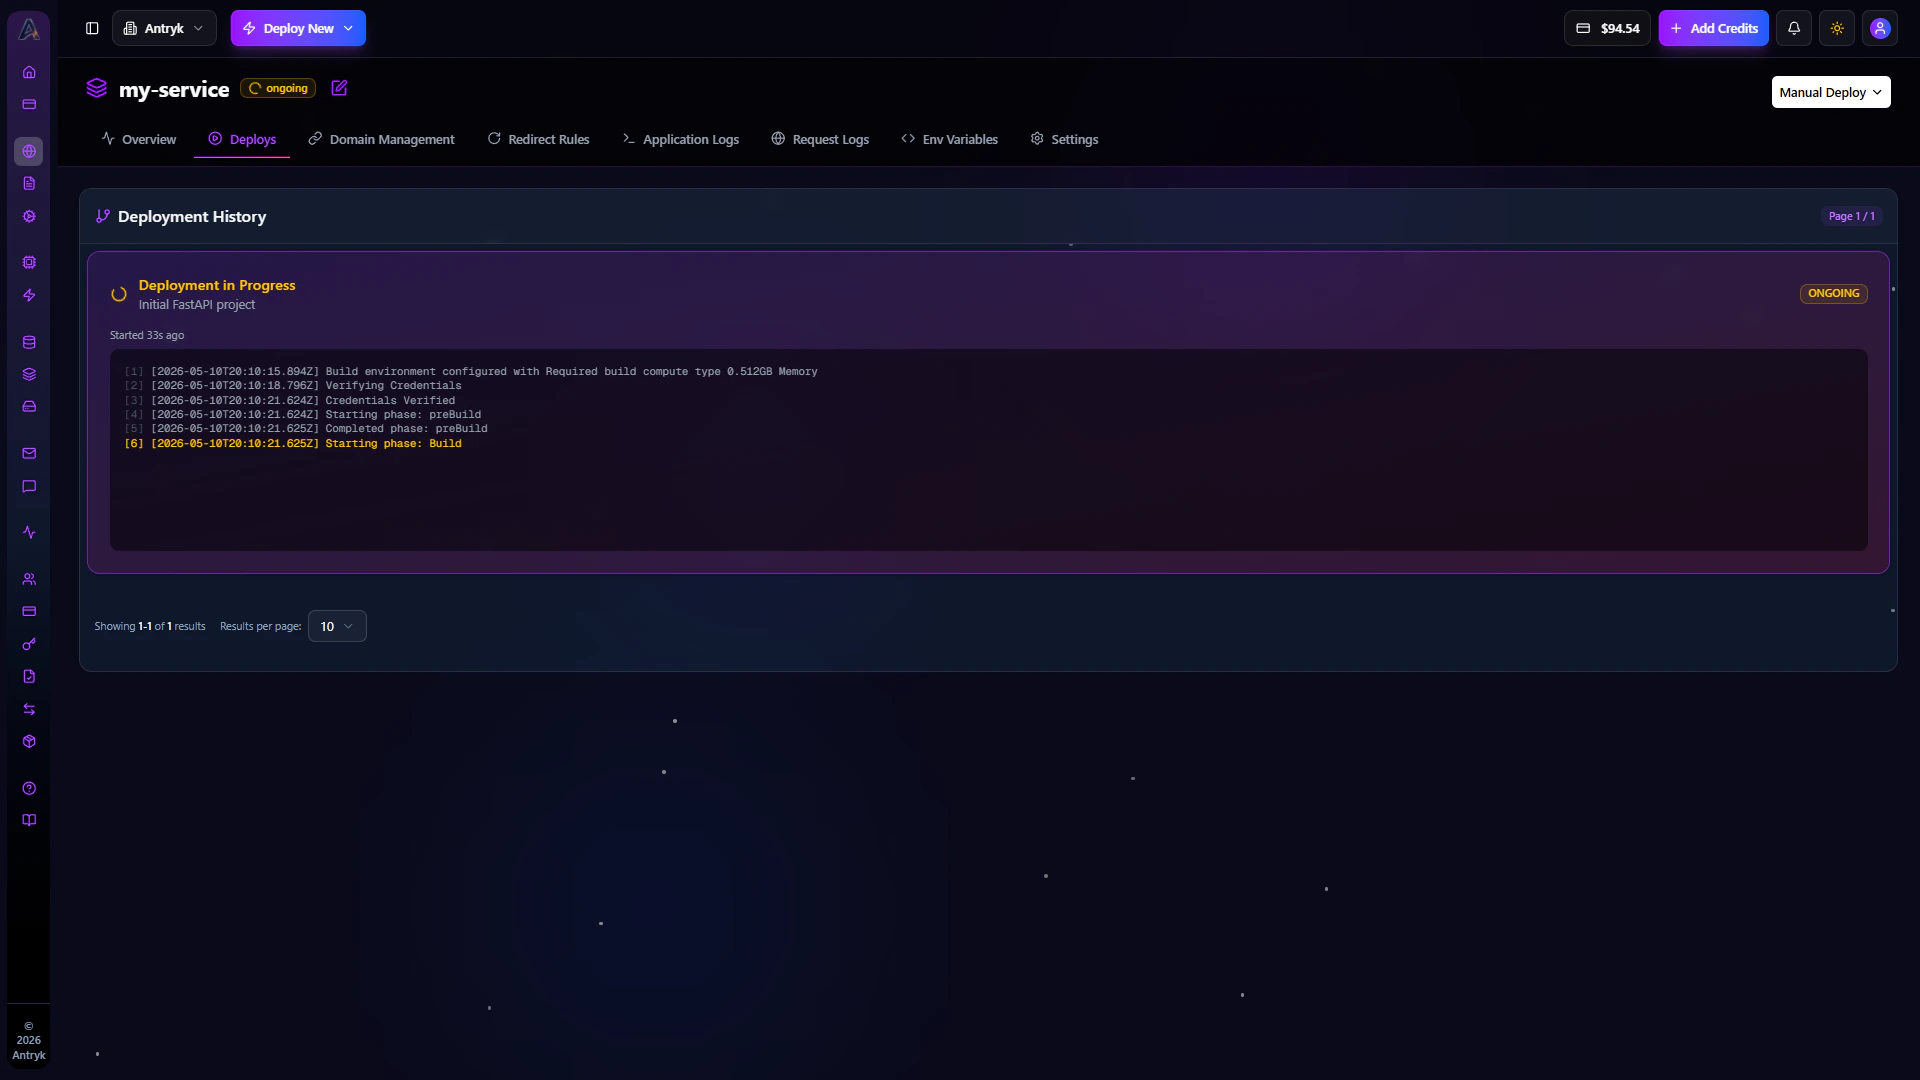
Task: Click the help question mark icon
Action: [x=29, y=788]
